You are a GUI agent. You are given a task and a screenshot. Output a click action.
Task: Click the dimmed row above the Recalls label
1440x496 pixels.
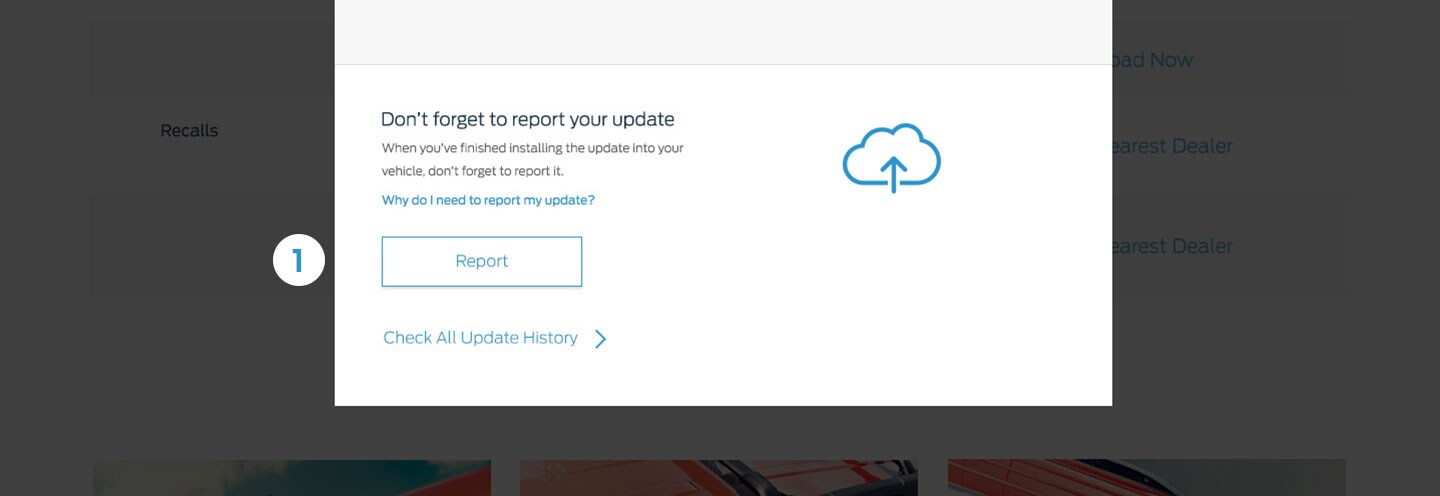tap(210, 60)
